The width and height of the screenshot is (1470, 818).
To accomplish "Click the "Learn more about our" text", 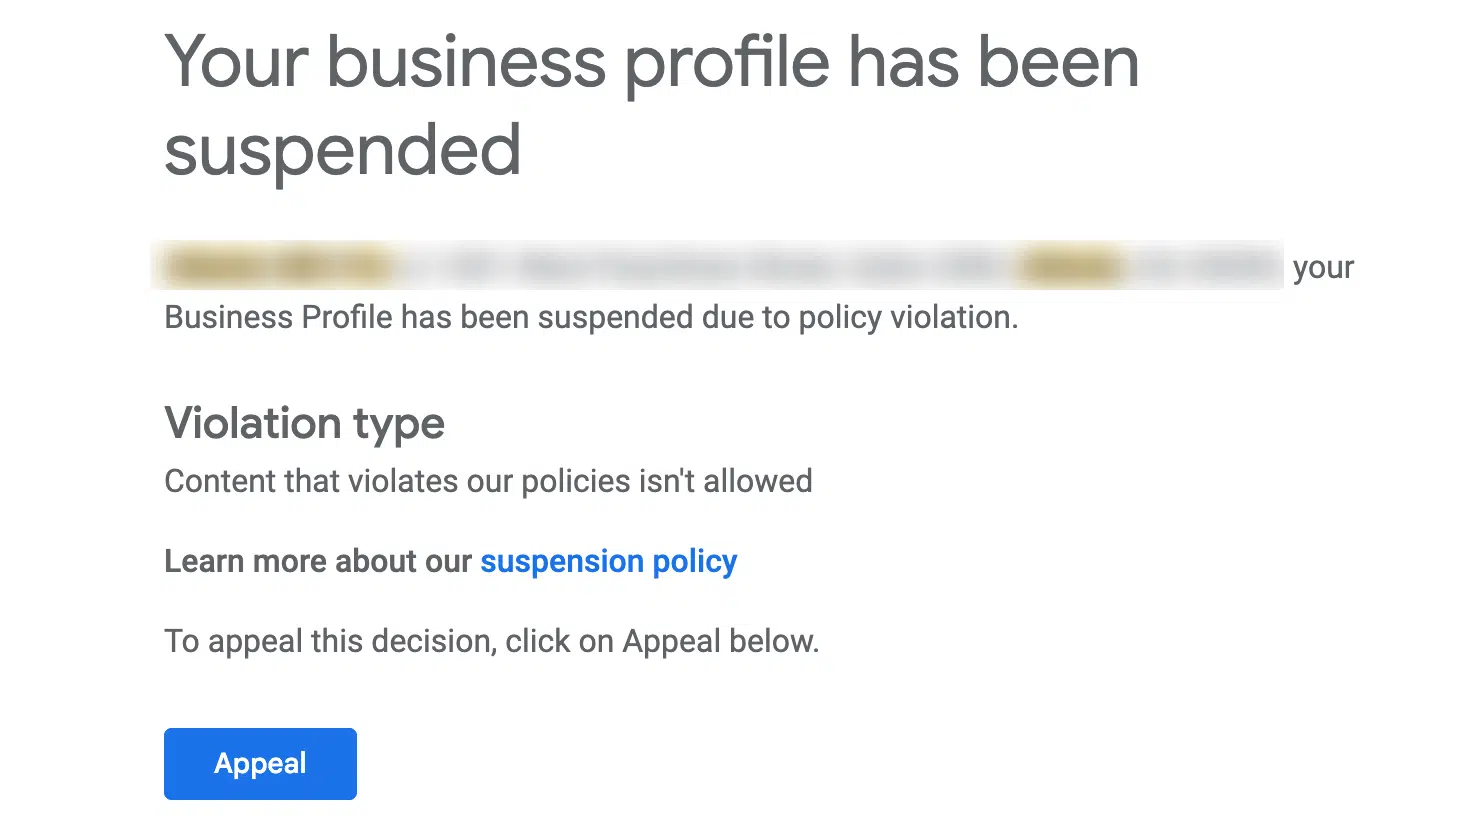I will click(x=317, y=561).
